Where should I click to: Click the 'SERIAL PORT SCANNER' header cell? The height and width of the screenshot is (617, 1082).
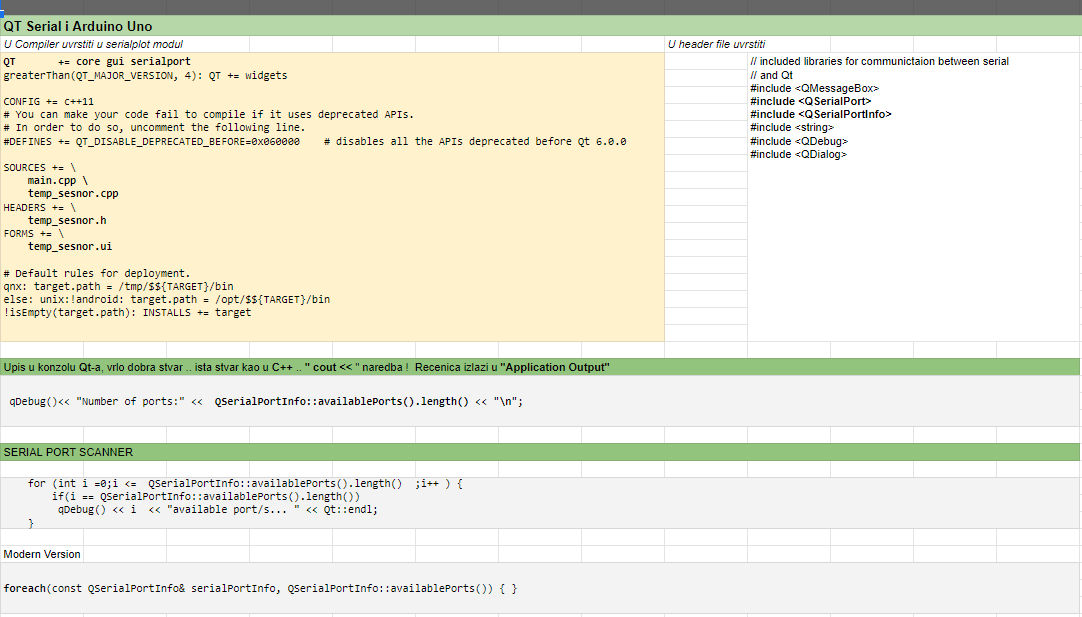(x=540, y=452)
